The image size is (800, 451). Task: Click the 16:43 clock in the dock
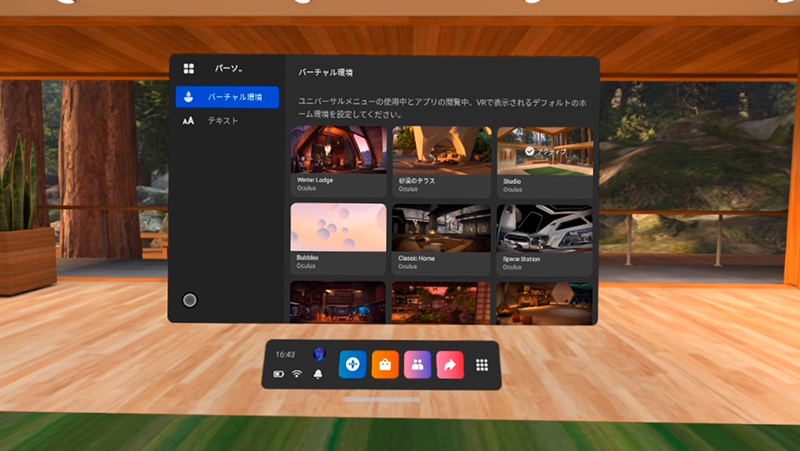point(285,354)
